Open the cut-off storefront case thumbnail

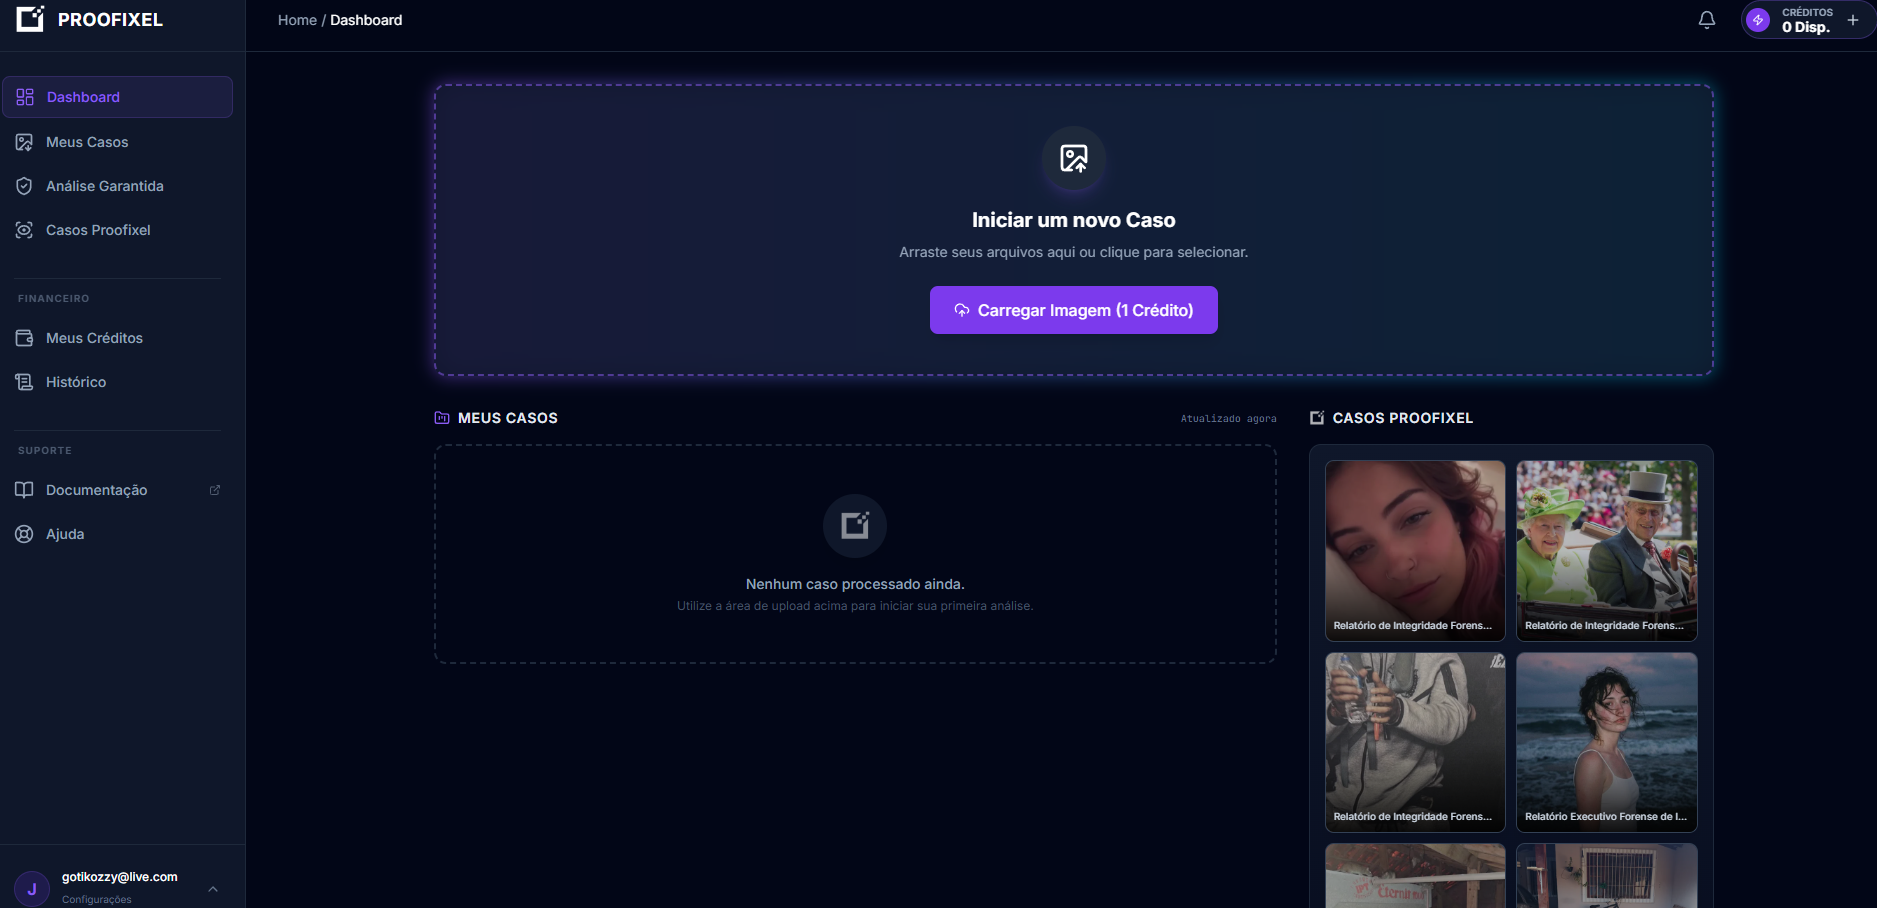(x=1415, y=876)
